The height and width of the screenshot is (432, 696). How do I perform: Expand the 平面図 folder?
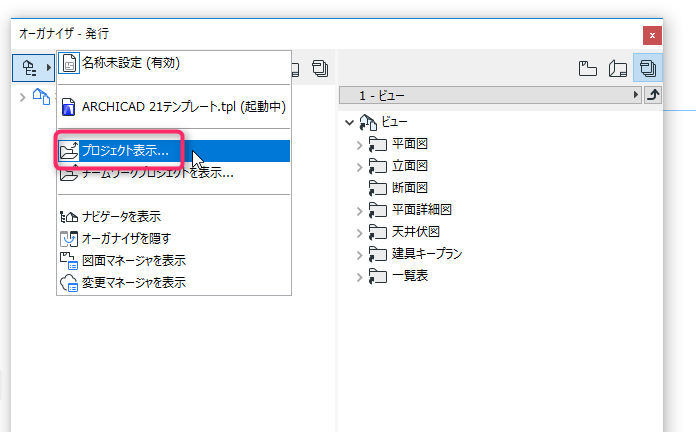pyautogui.click(x=360, y=145)
